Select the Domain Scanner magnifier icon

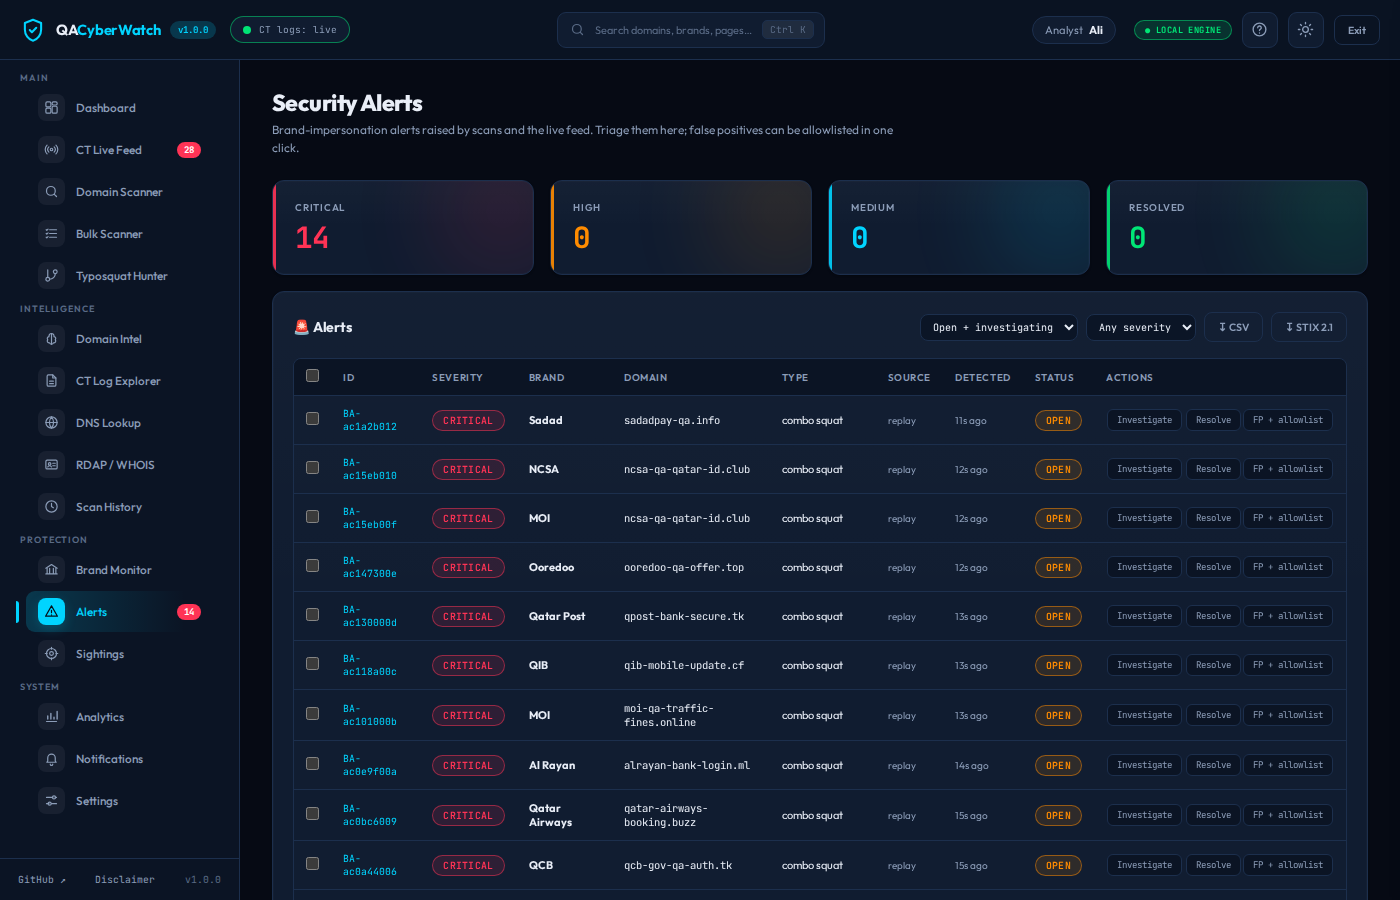click(52, 192)
